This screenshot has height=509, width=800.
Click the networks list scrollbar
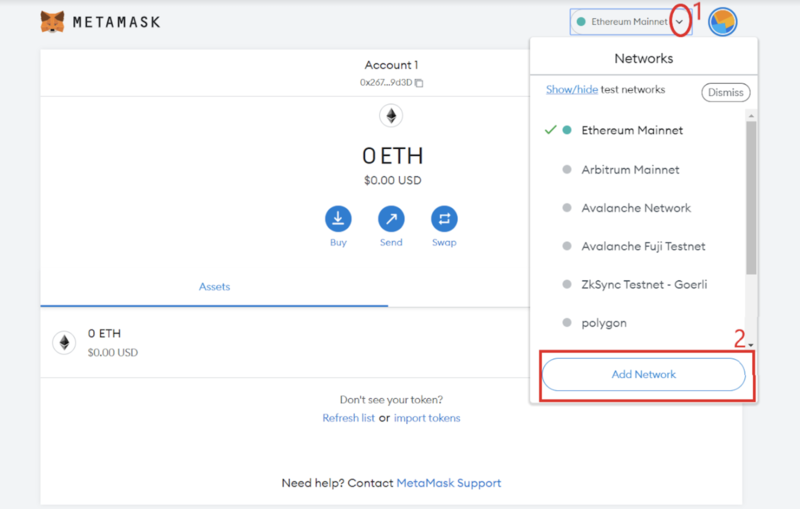click(x=751, y=198)
